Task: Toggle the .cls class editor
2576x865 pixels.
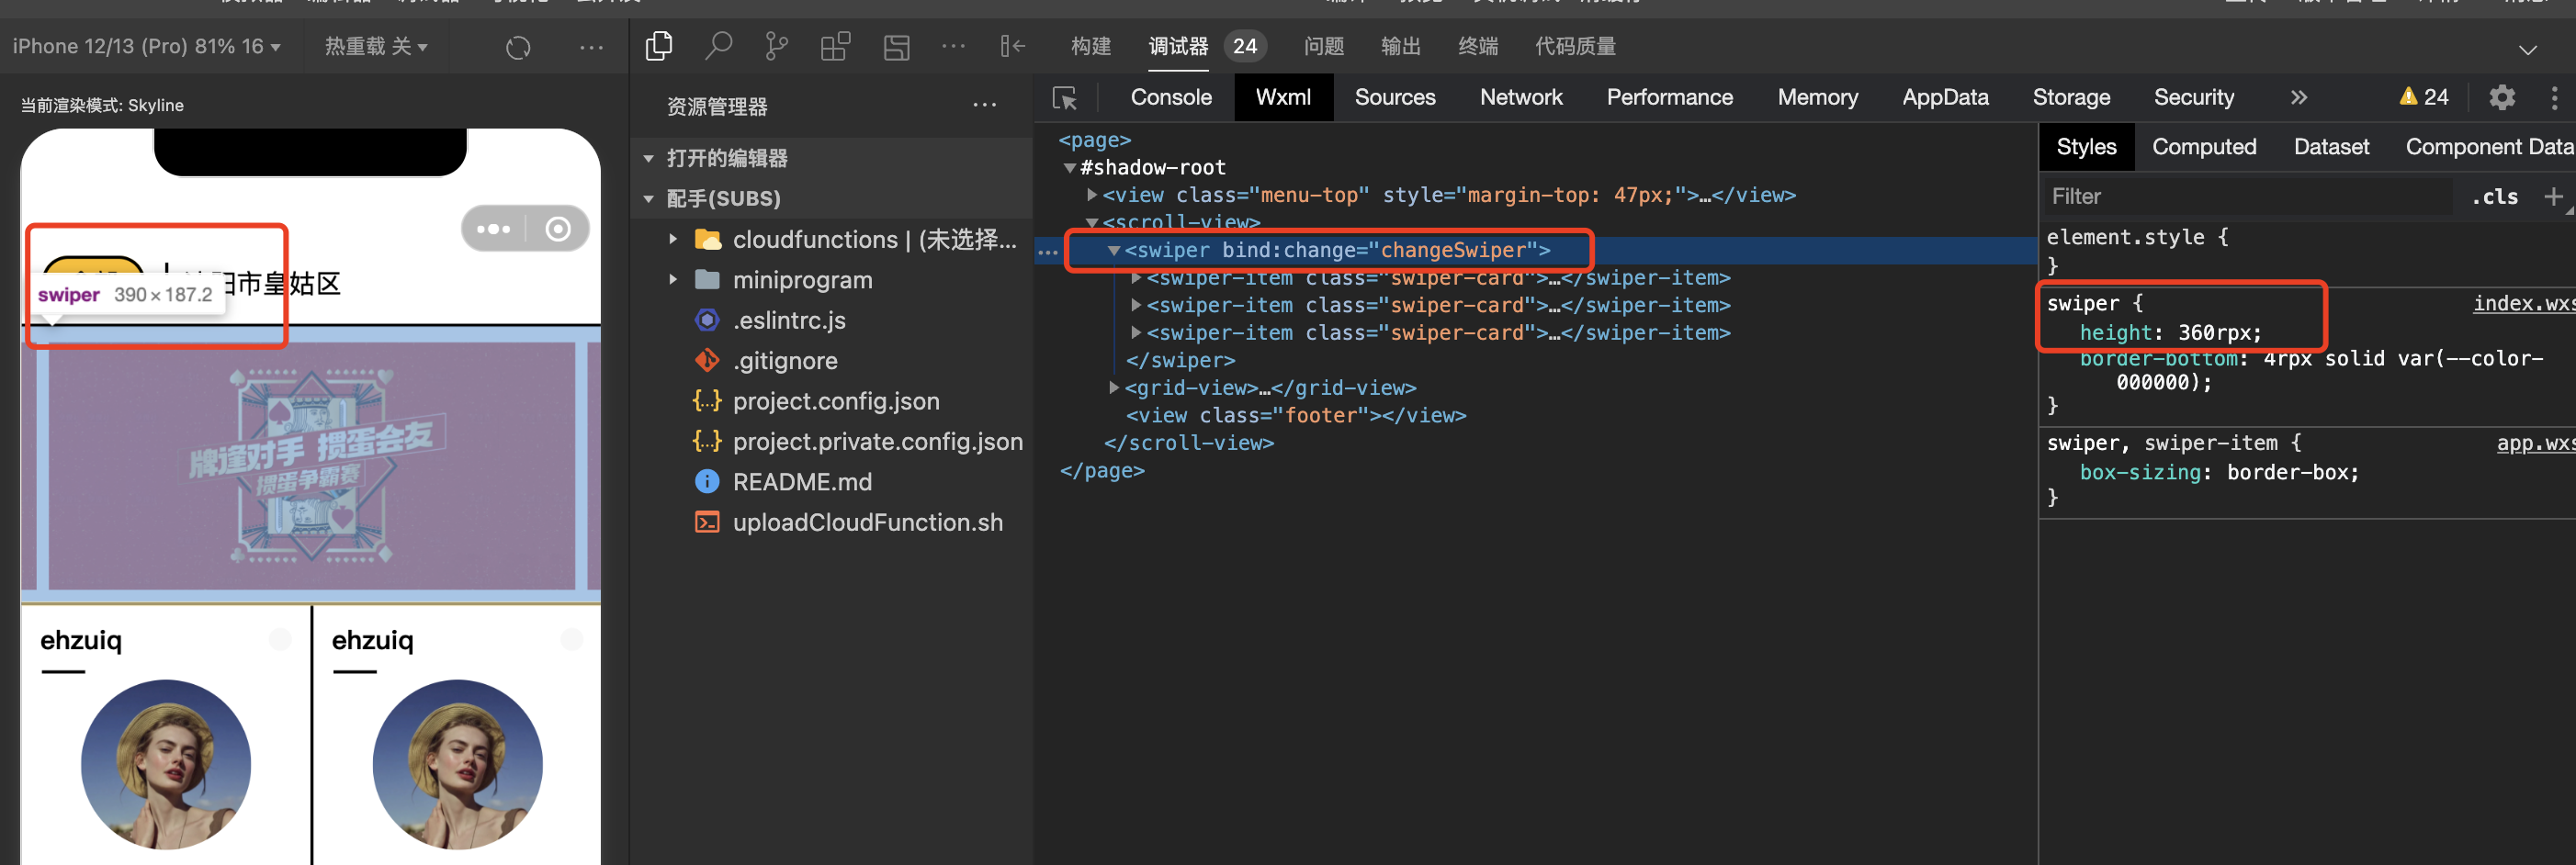Action: 2495,196
